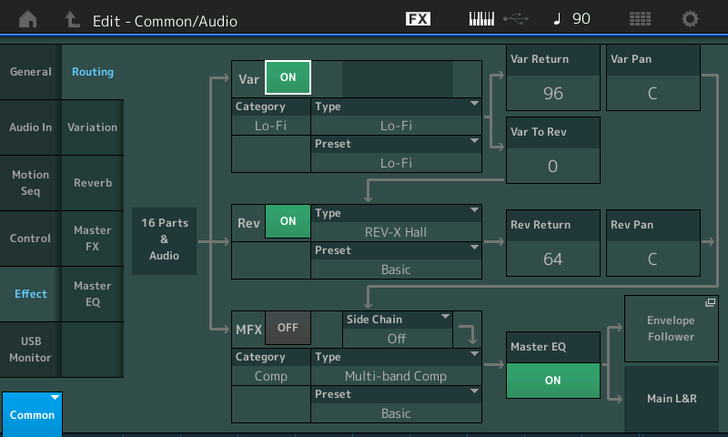Toggle the Rev ON switch

click(x=288, y=222)
